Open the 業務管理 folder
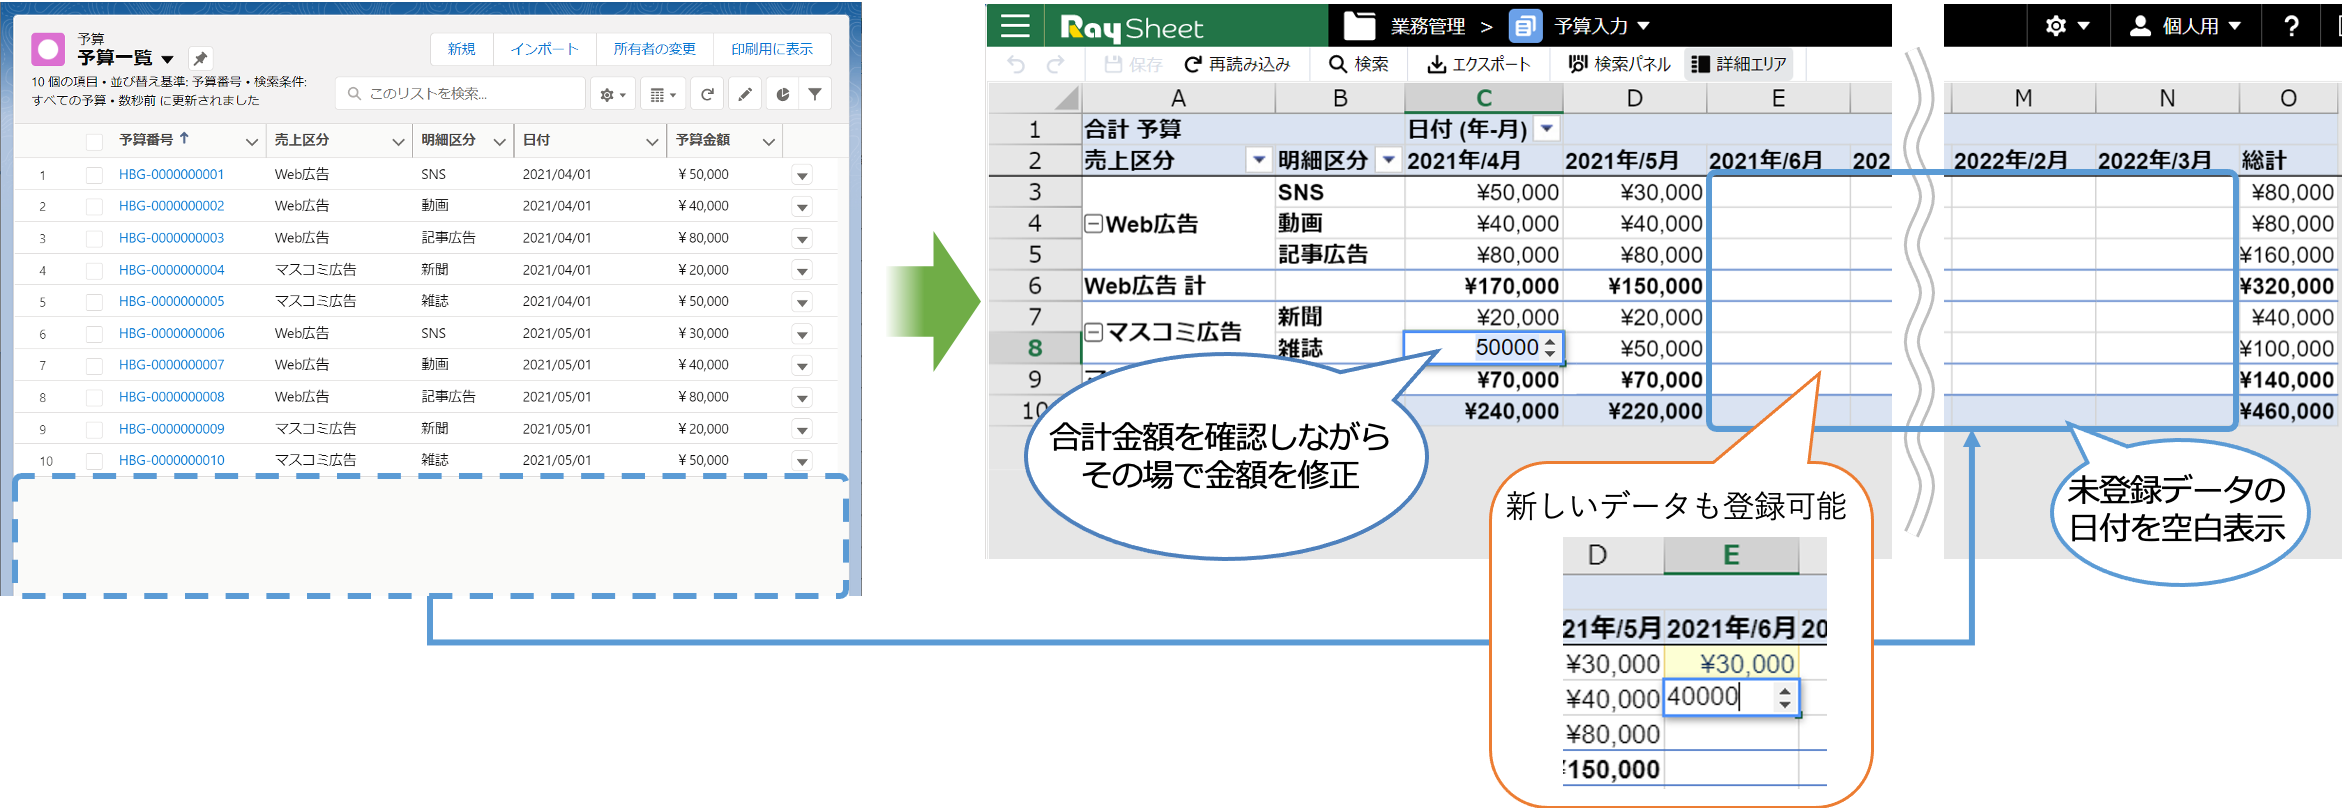This screenshot has height=808, width=2342. (x=1404, y=26)
